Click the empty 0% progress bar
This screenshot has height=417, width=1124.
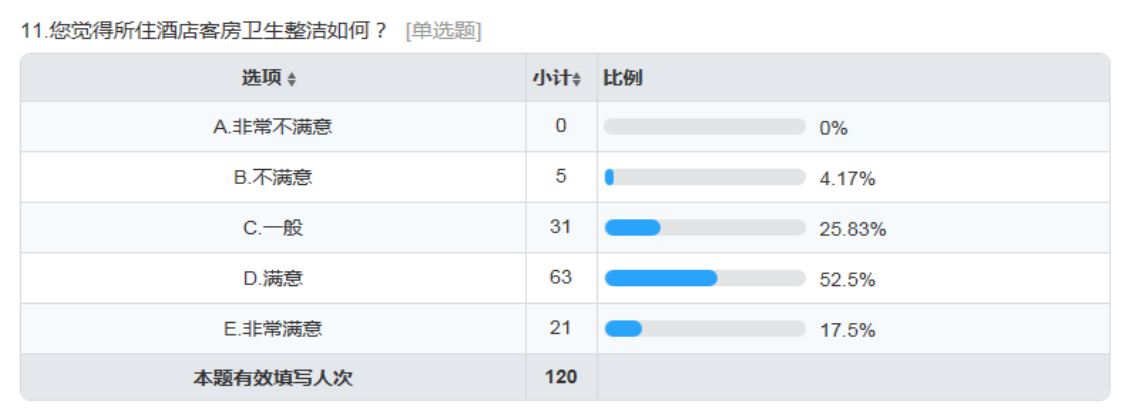point(705,127)
